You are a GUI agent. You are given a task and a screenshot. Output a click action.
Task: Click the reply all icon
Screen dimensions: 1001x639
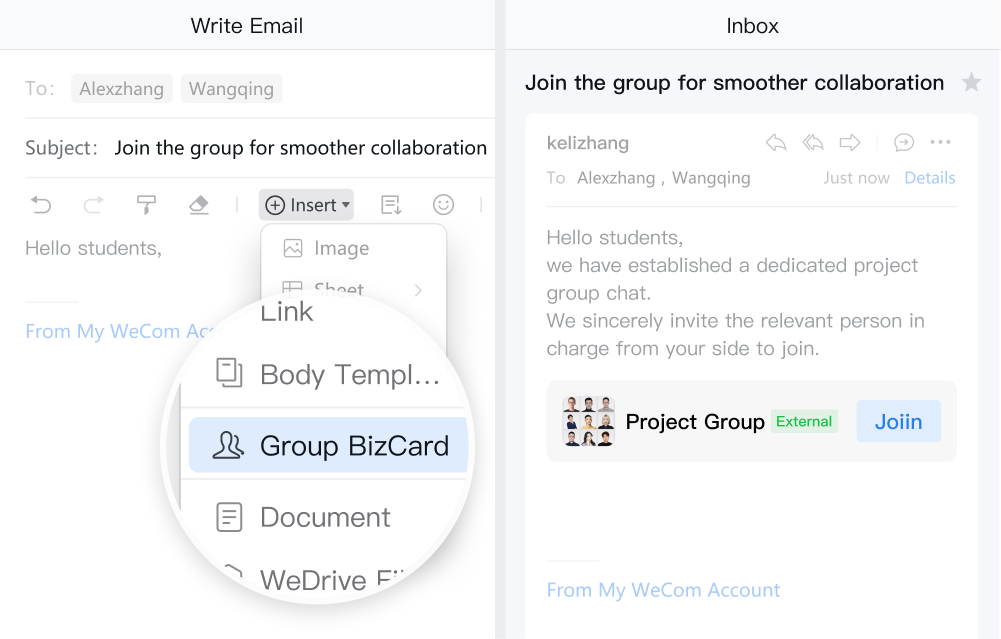813,143
